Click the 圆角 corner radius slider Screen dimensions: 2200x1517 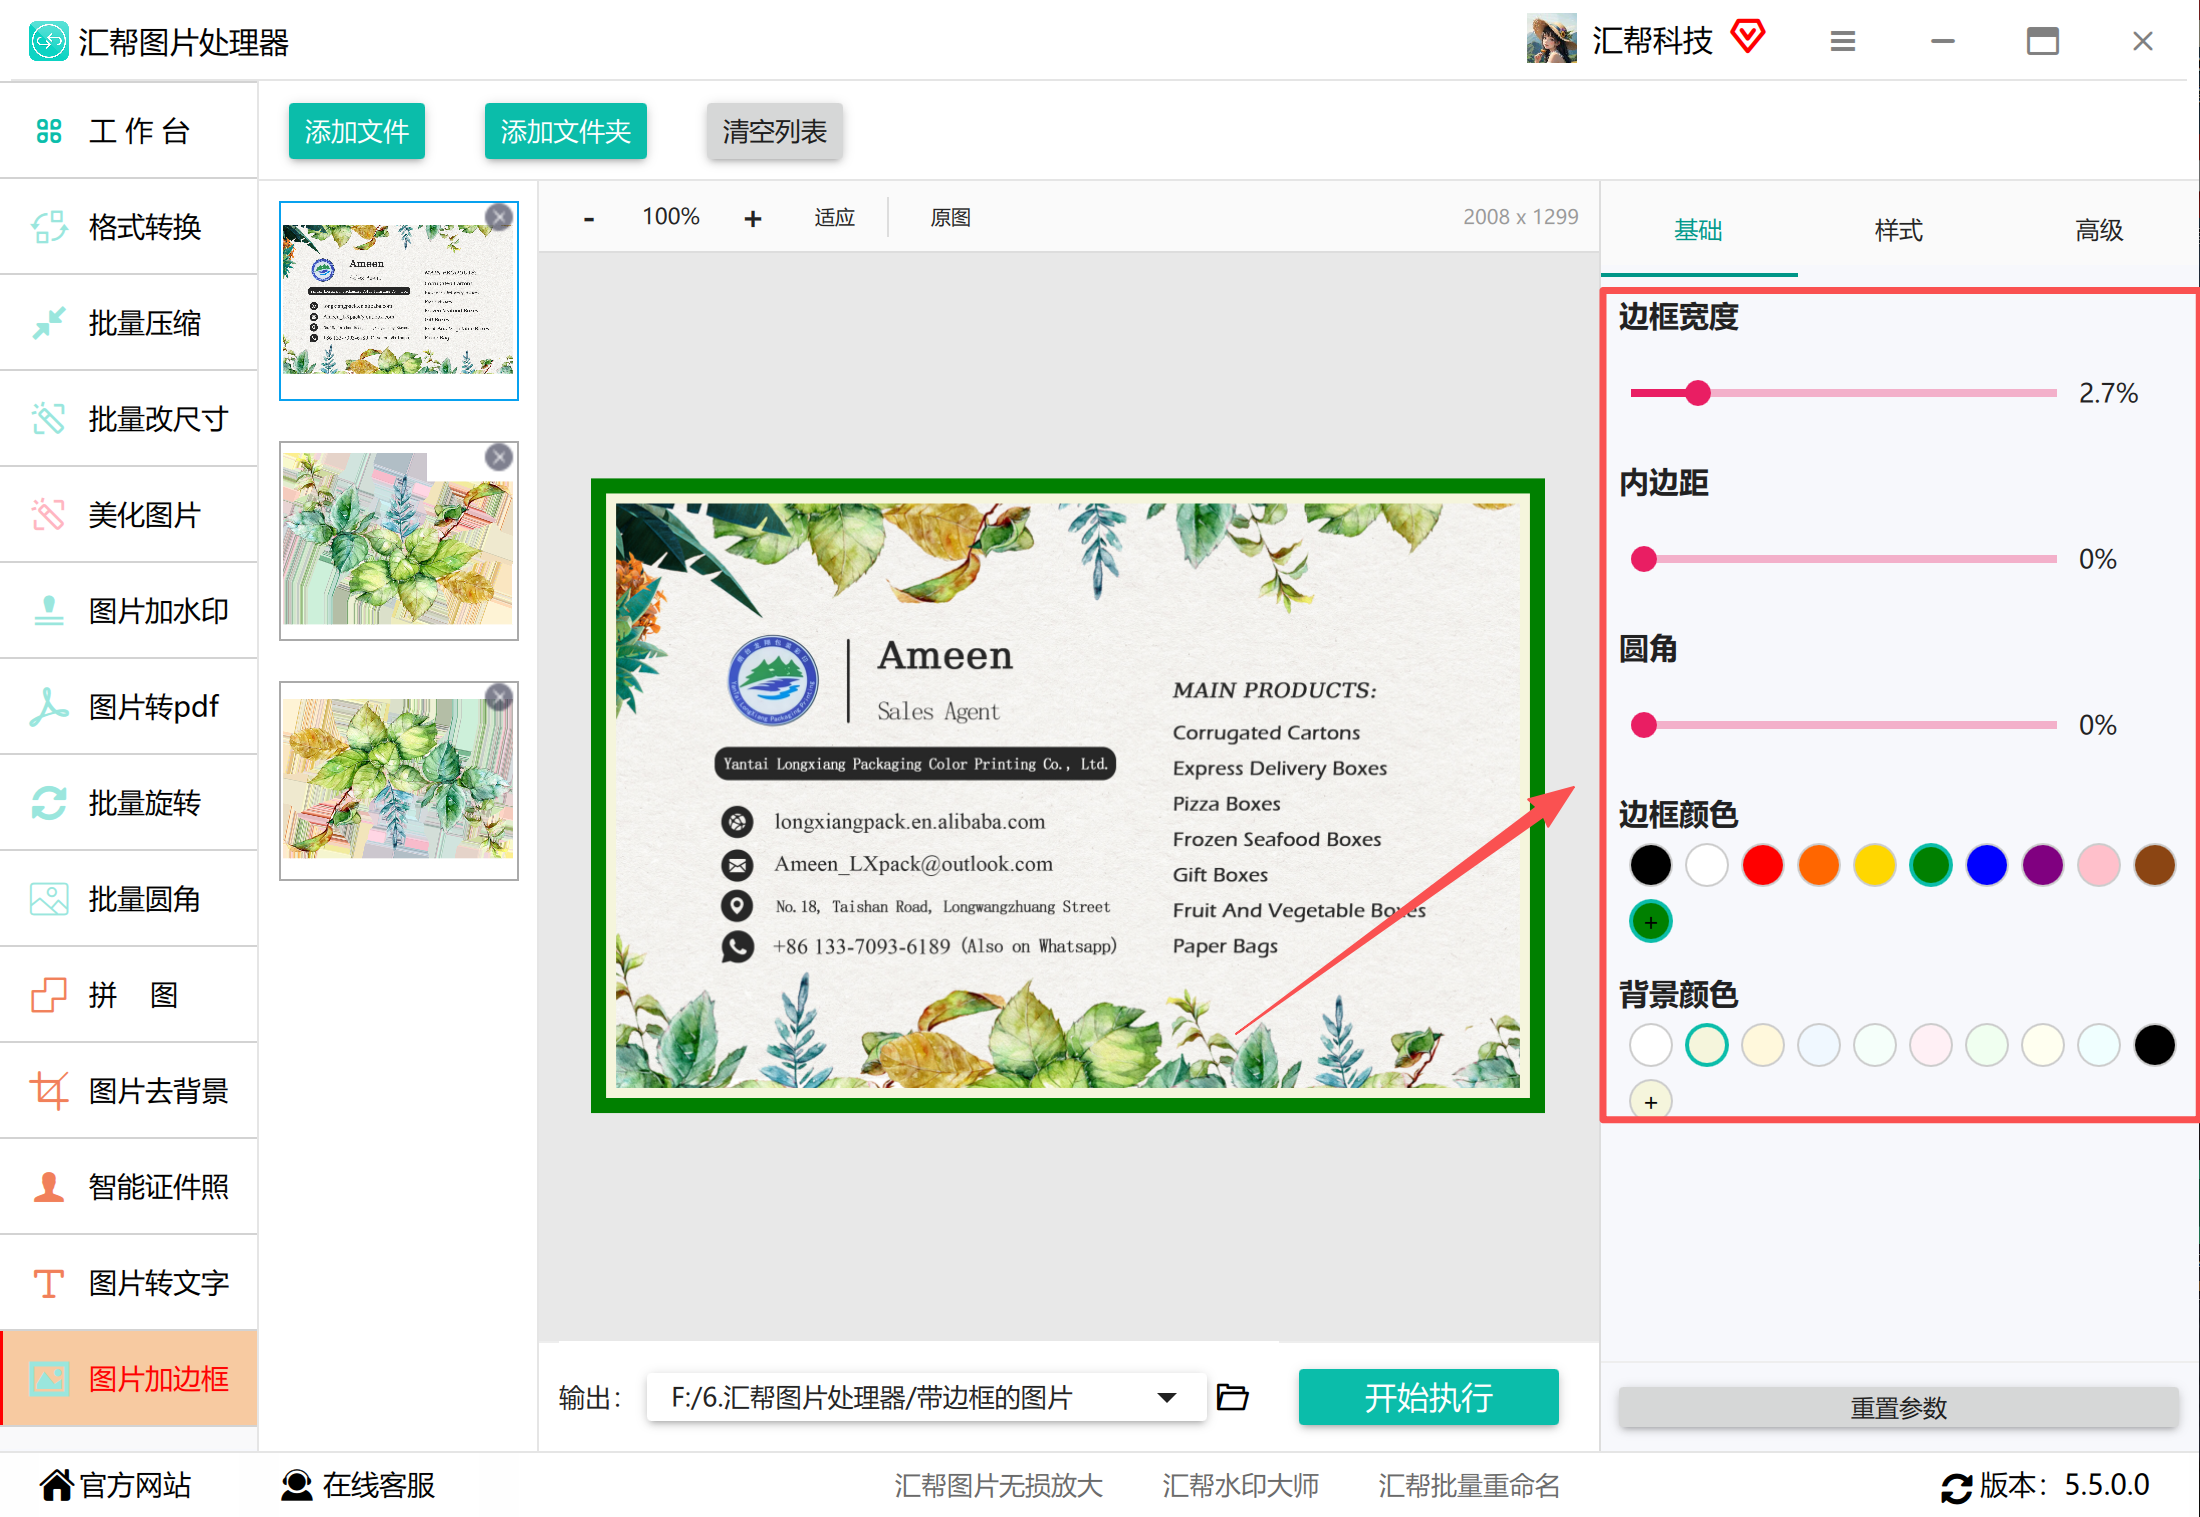tap(1843, 725)
